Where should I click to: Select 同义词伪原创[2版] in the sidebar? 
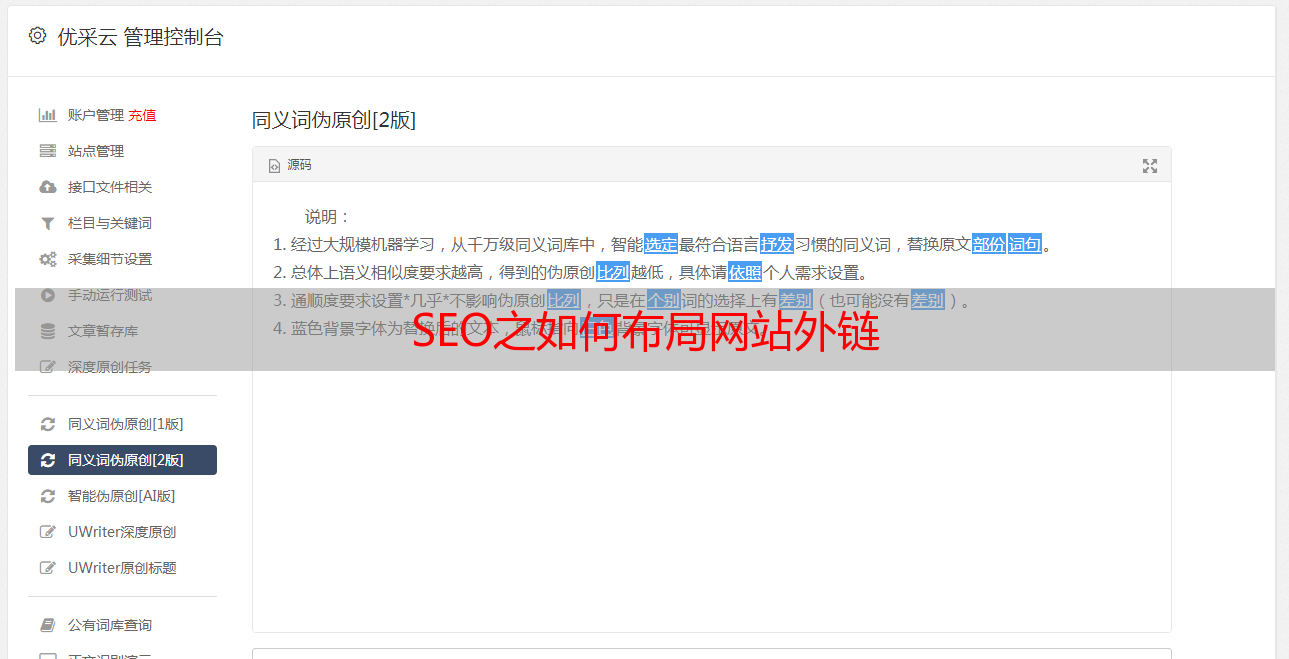click(122, 460)
